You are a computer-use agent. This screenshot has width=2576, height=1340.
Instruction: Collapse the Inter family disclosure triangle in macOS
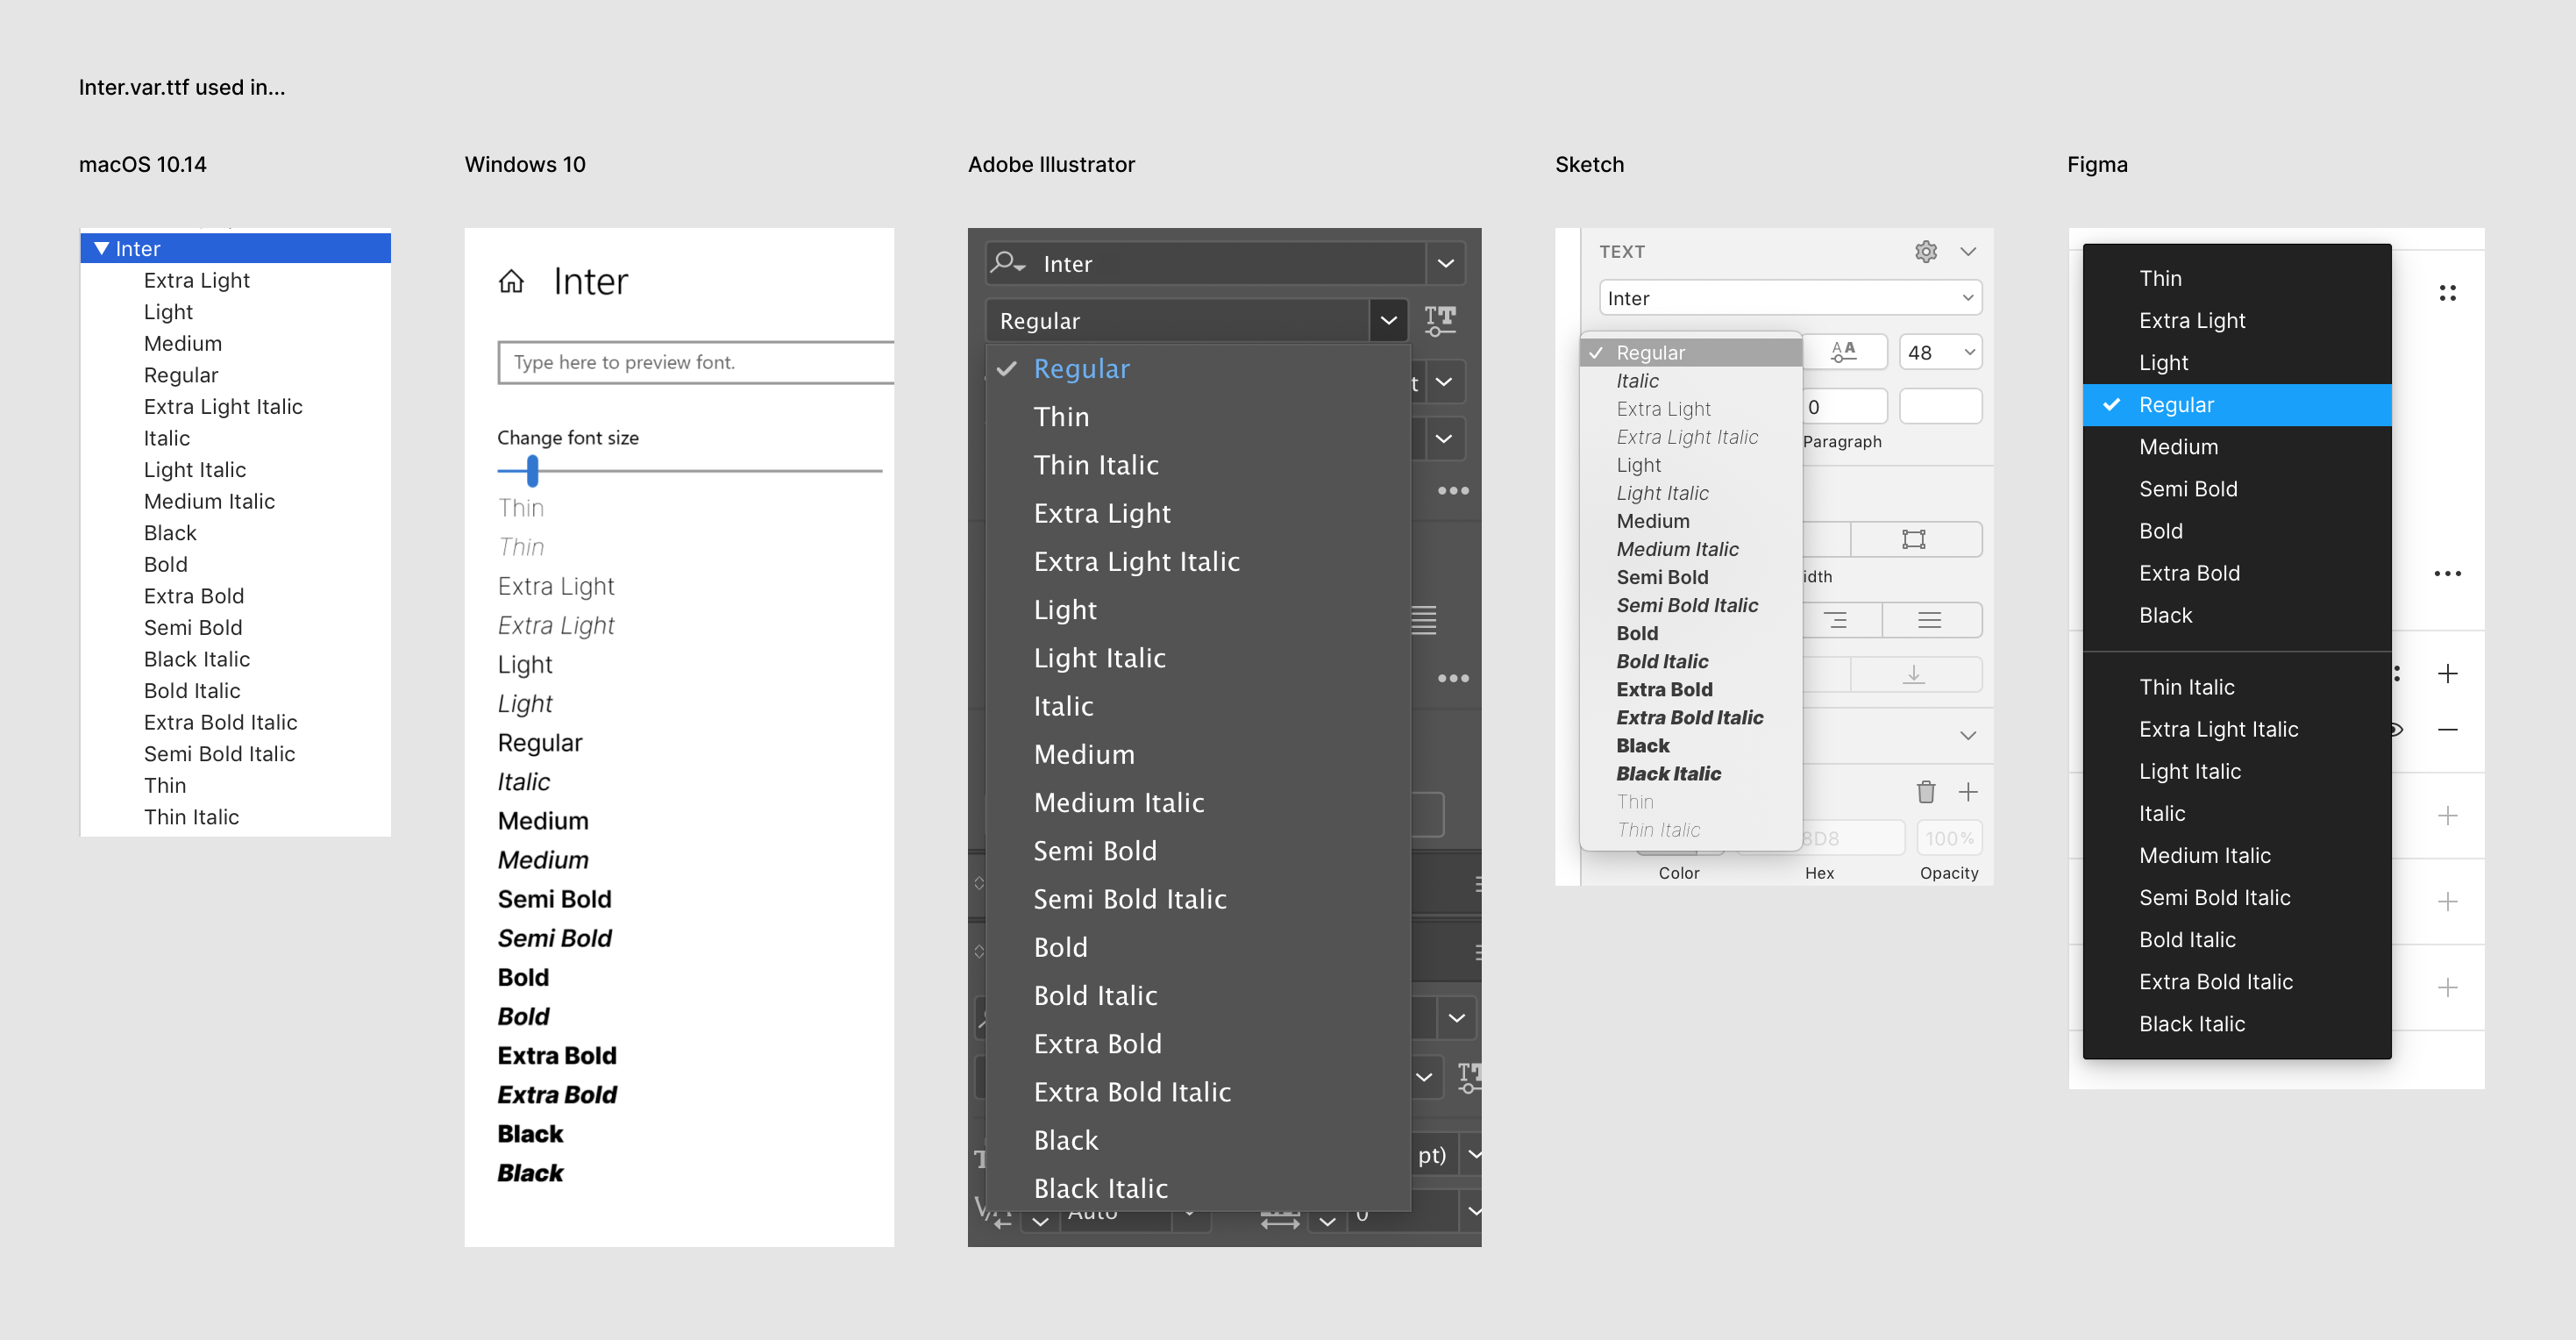[x=101, y=248]
